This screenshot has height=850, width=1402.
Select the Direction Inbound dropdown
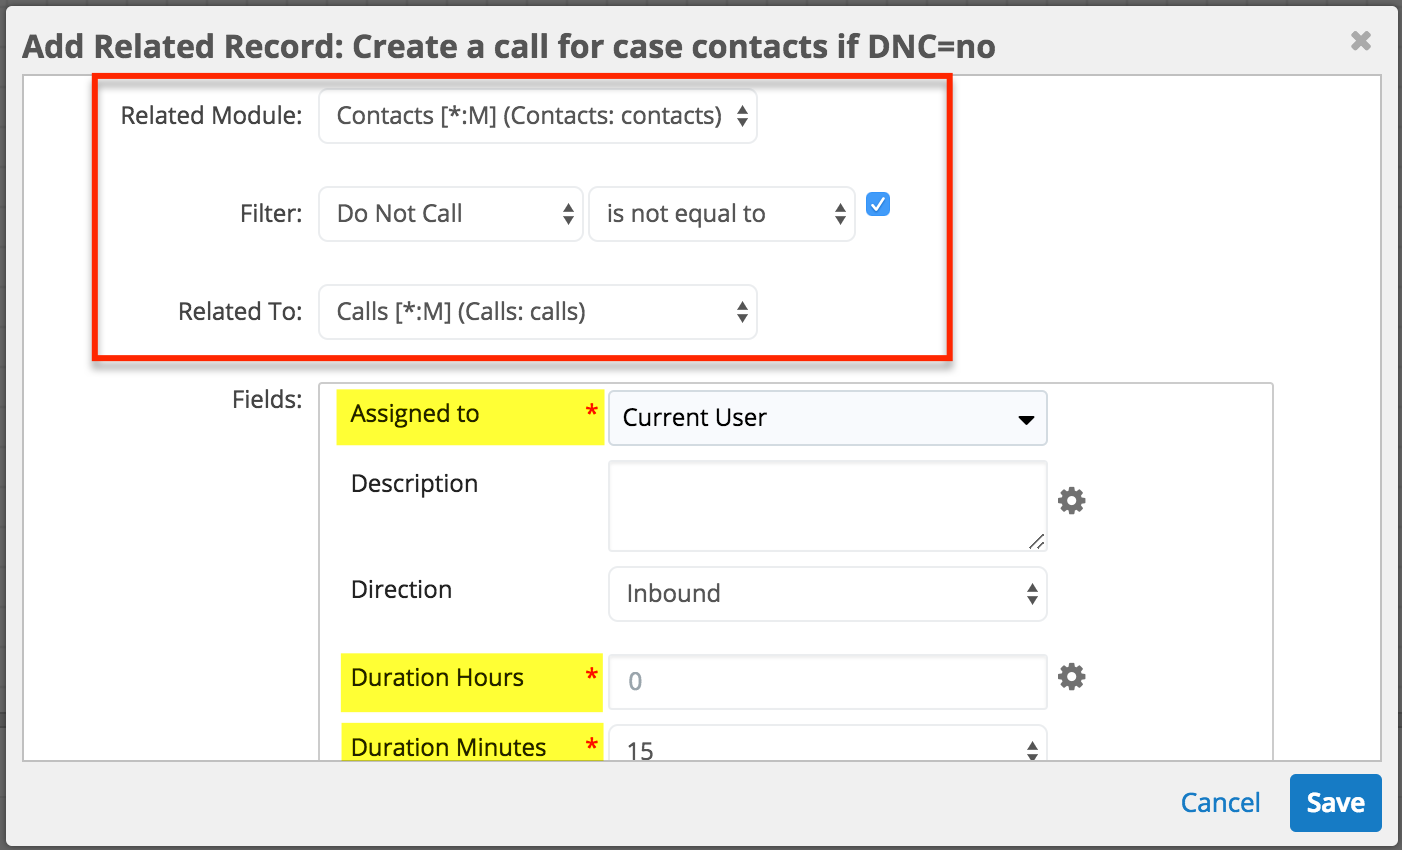[x=827, y=594]
